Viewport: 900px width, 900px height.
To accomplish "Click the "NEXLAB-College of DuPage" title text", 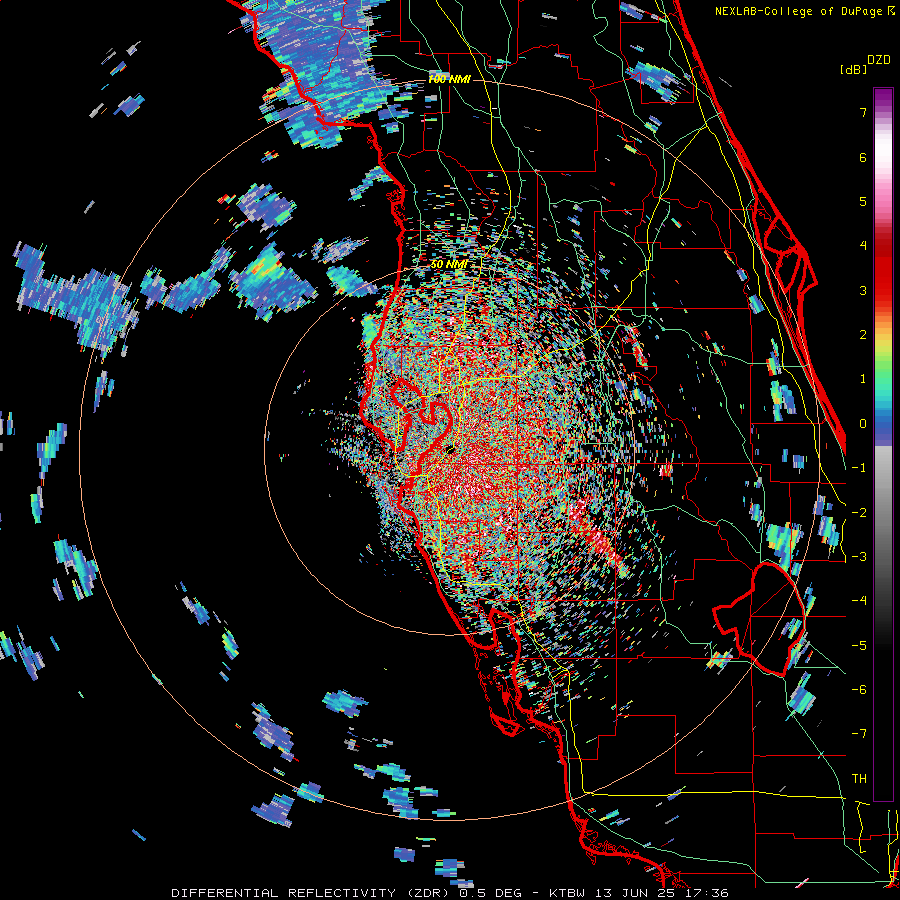I will (x=800, y=11).
